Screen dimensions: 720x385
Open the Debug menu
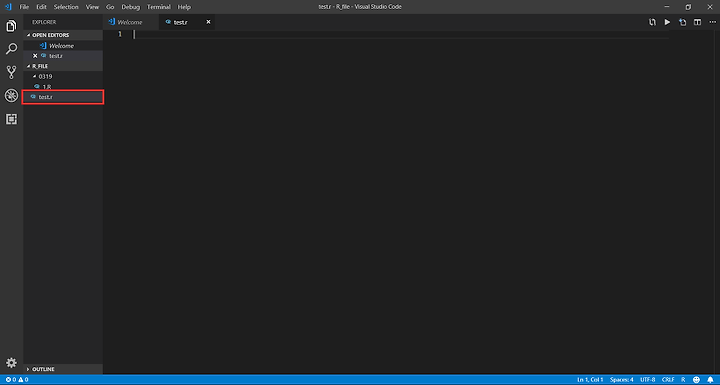(x=130, y=7)
